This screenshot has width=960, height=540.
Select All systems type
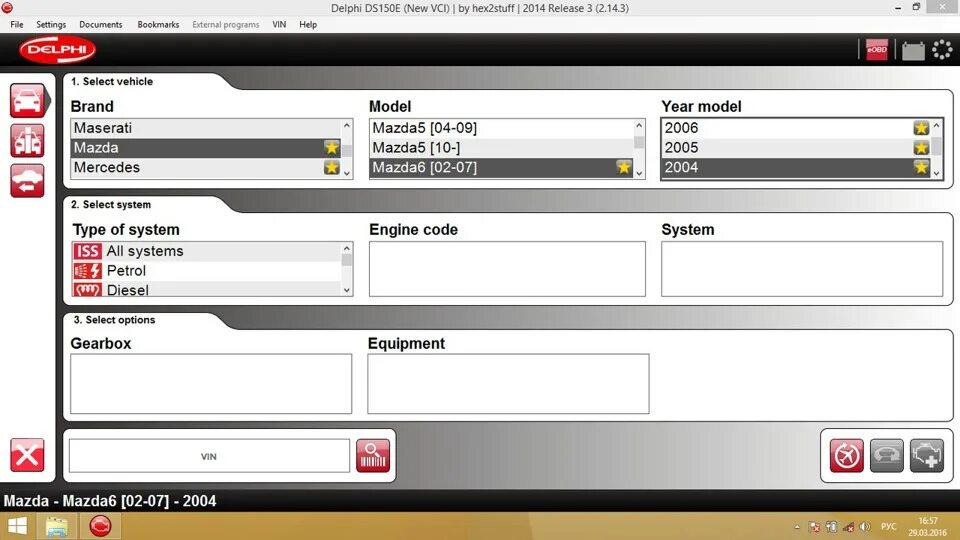[x=206, y=251]
